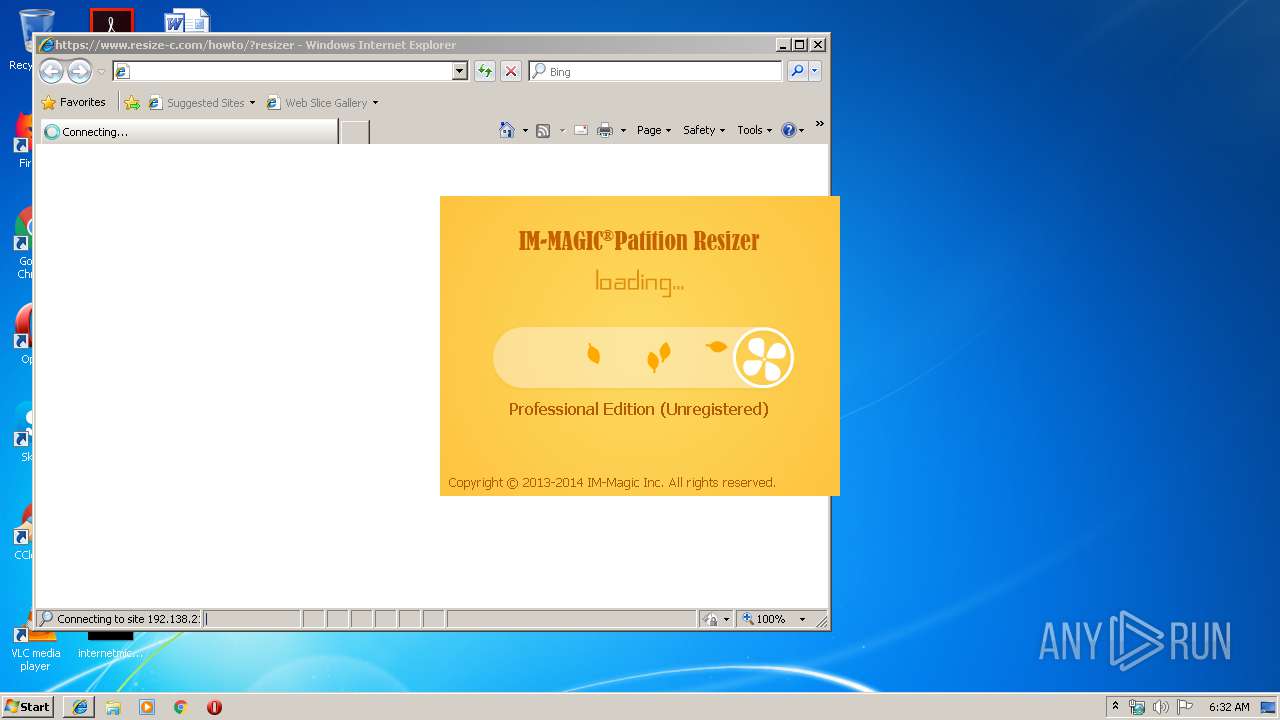Open the Tools menu
The height and width of the screenshot is (720, 1280).
point(755,130)
